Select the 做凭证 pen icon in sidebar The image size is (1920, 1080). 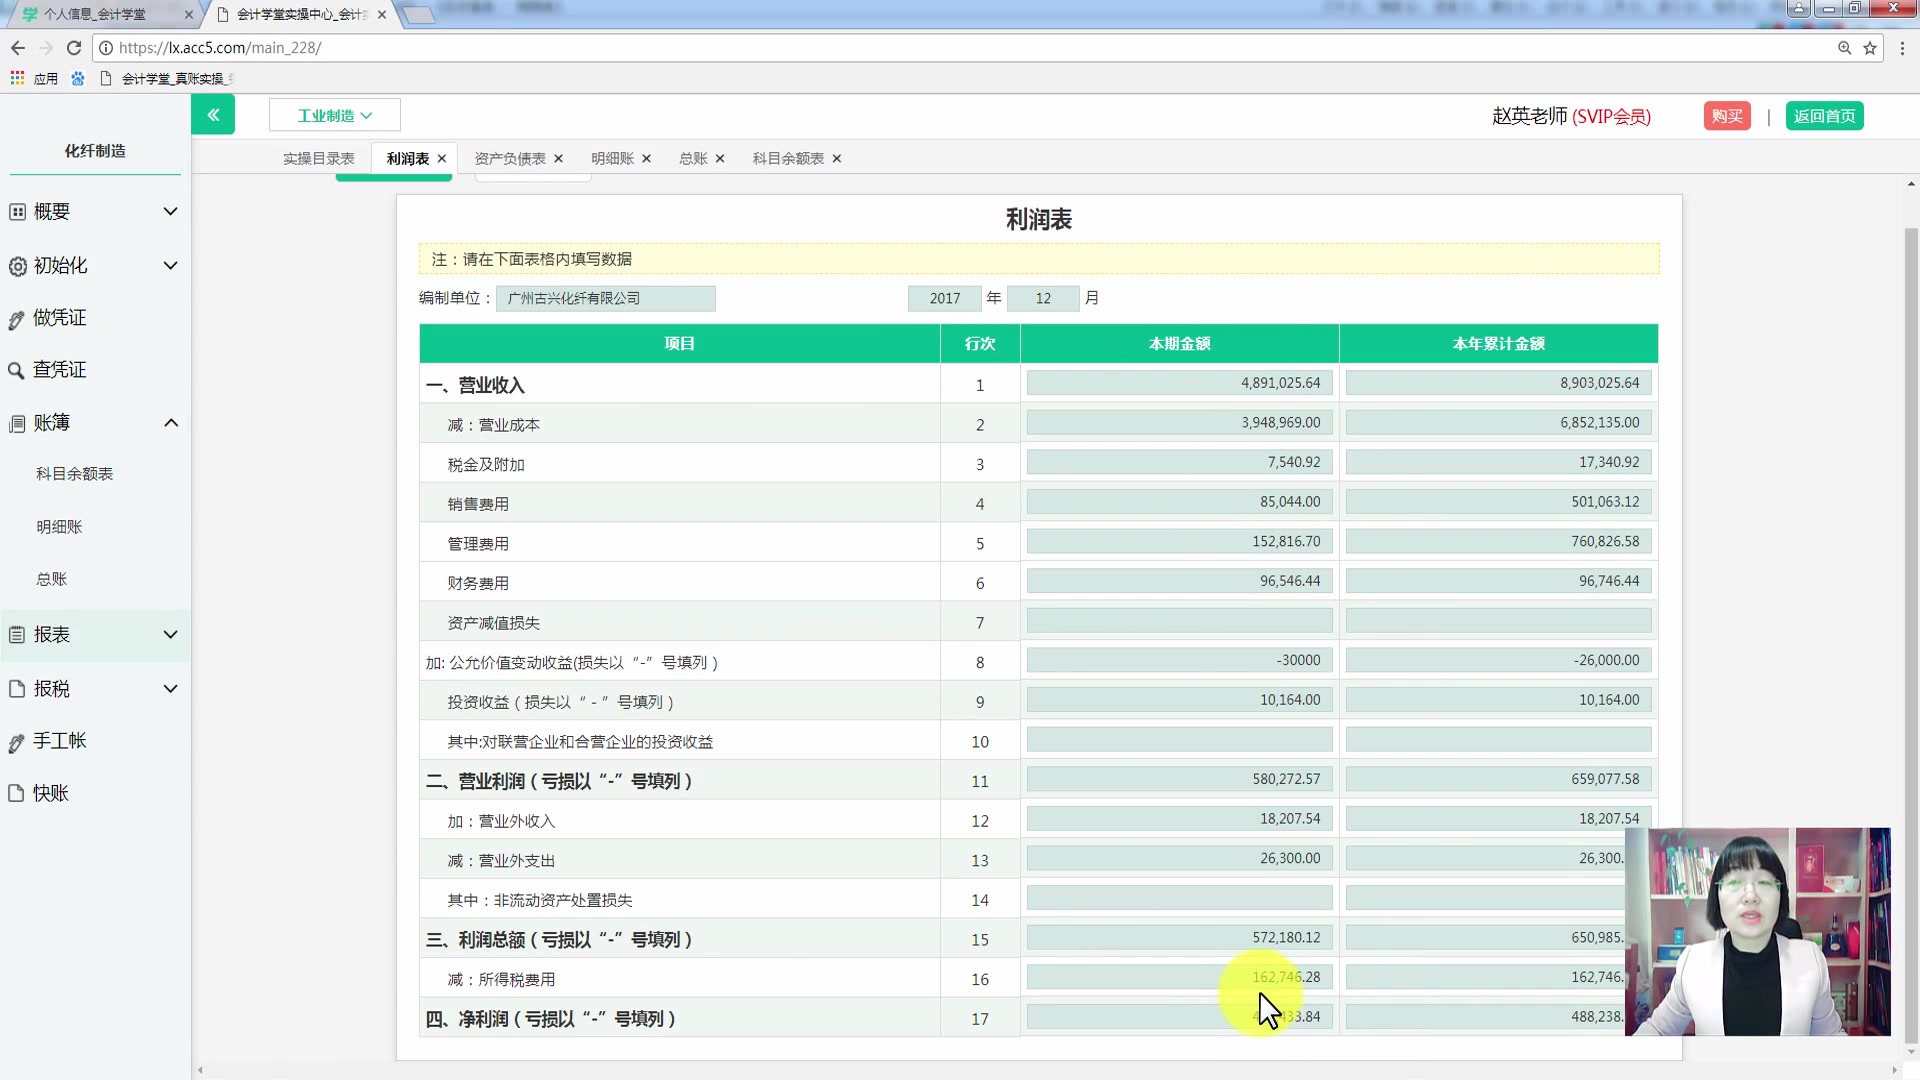(16, 318)
